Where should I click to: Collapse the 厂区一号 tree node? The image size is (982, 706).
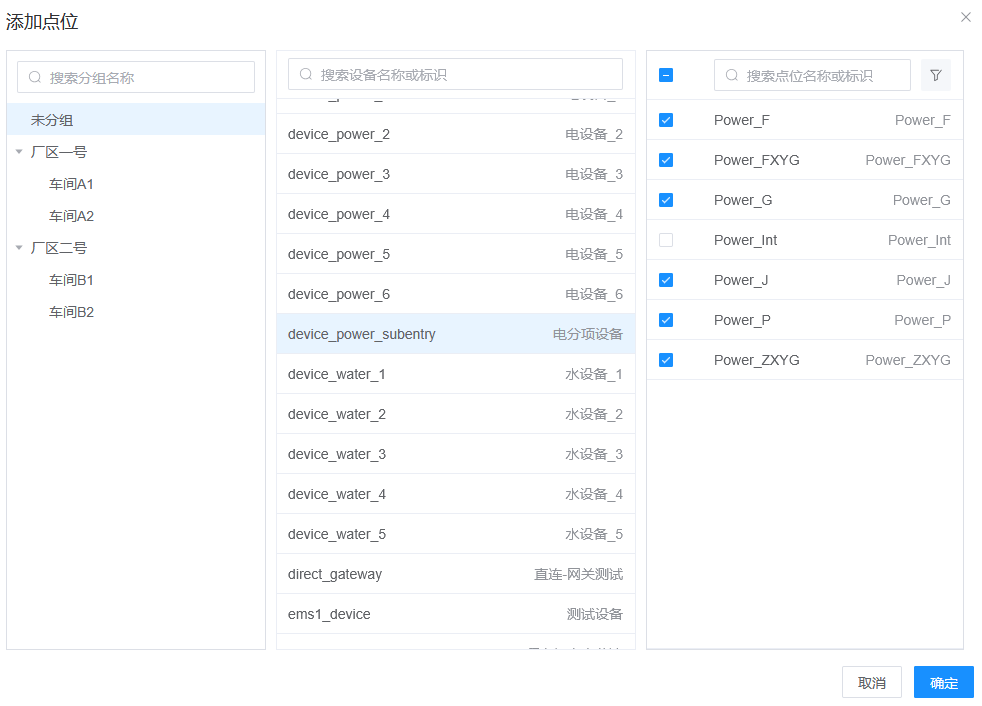click(x=19, y=152)
